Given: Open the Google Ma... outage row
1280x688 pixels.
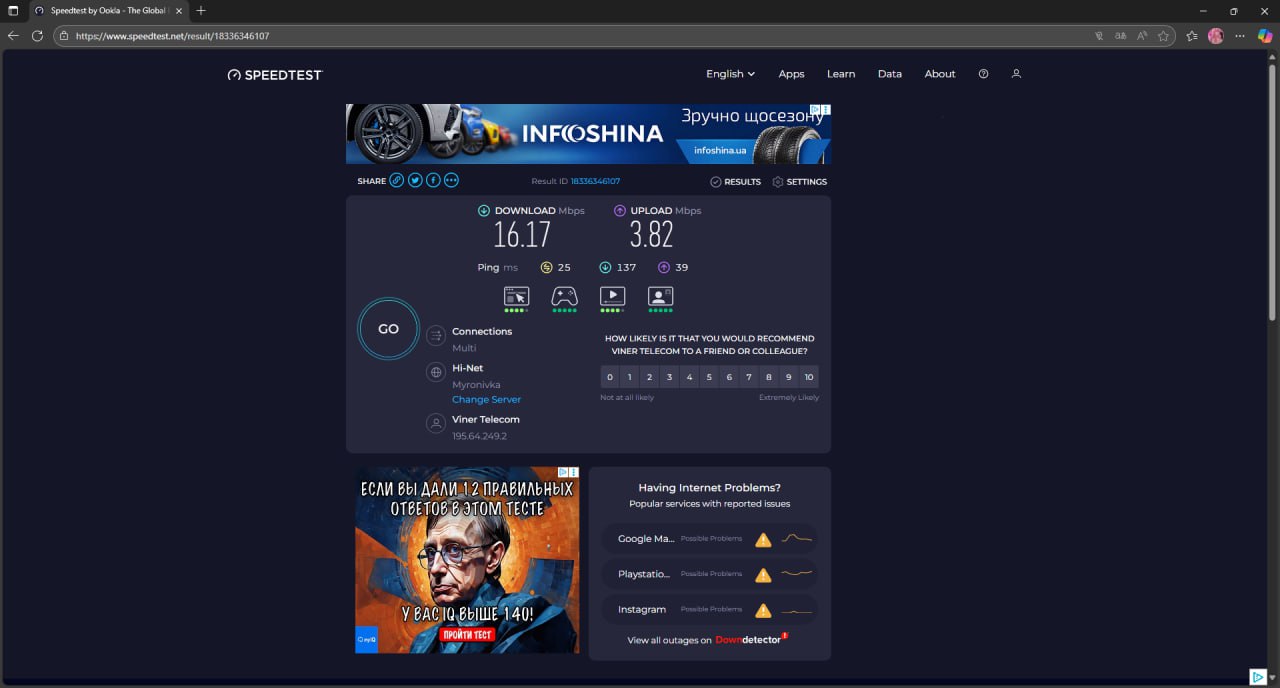Looking at the screenshot, I should click(x=710, y=539).
